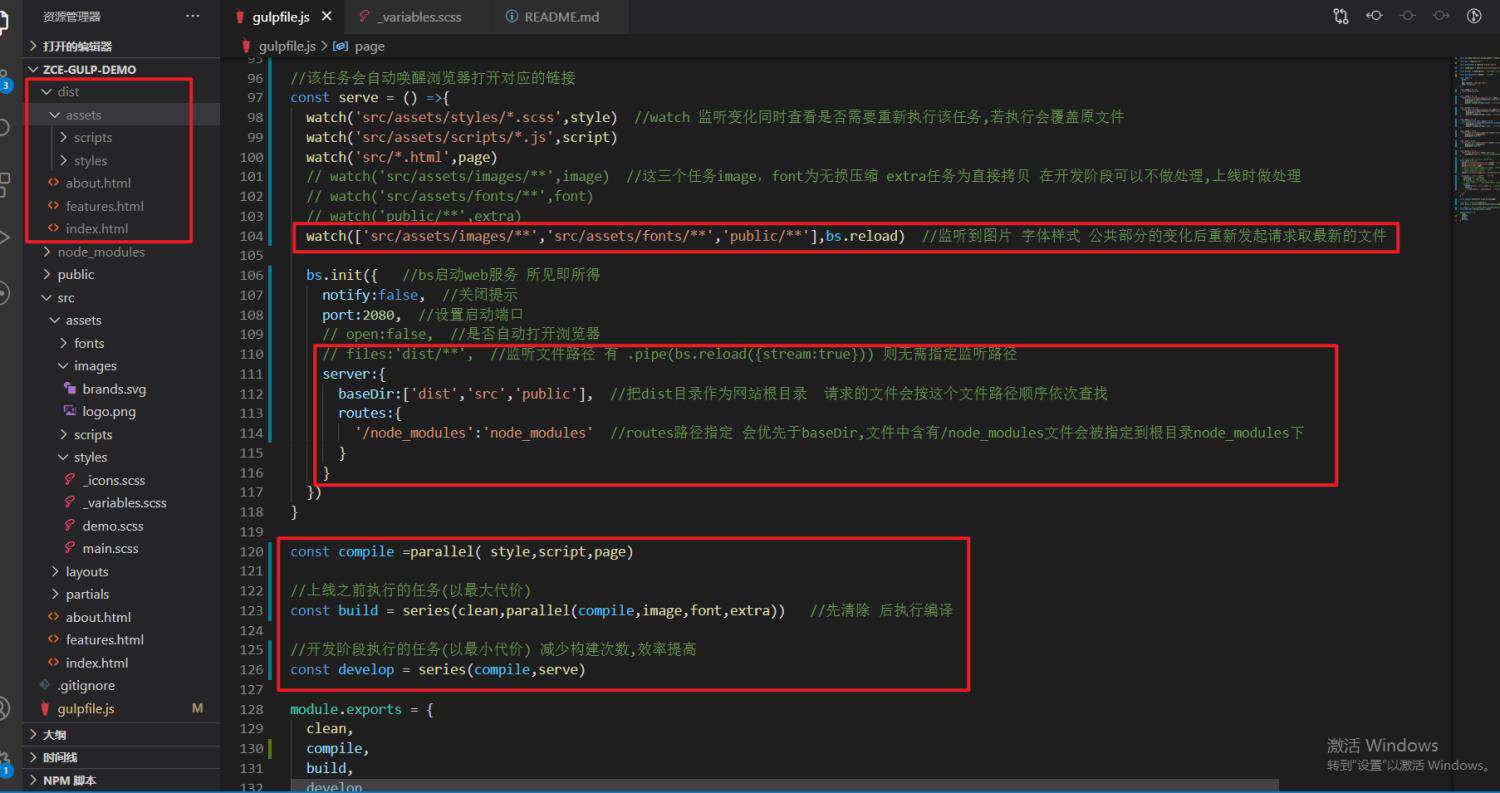
Task: Click the info icon on README.md tab
Action: pyautogui.click(x=513, y=16)
